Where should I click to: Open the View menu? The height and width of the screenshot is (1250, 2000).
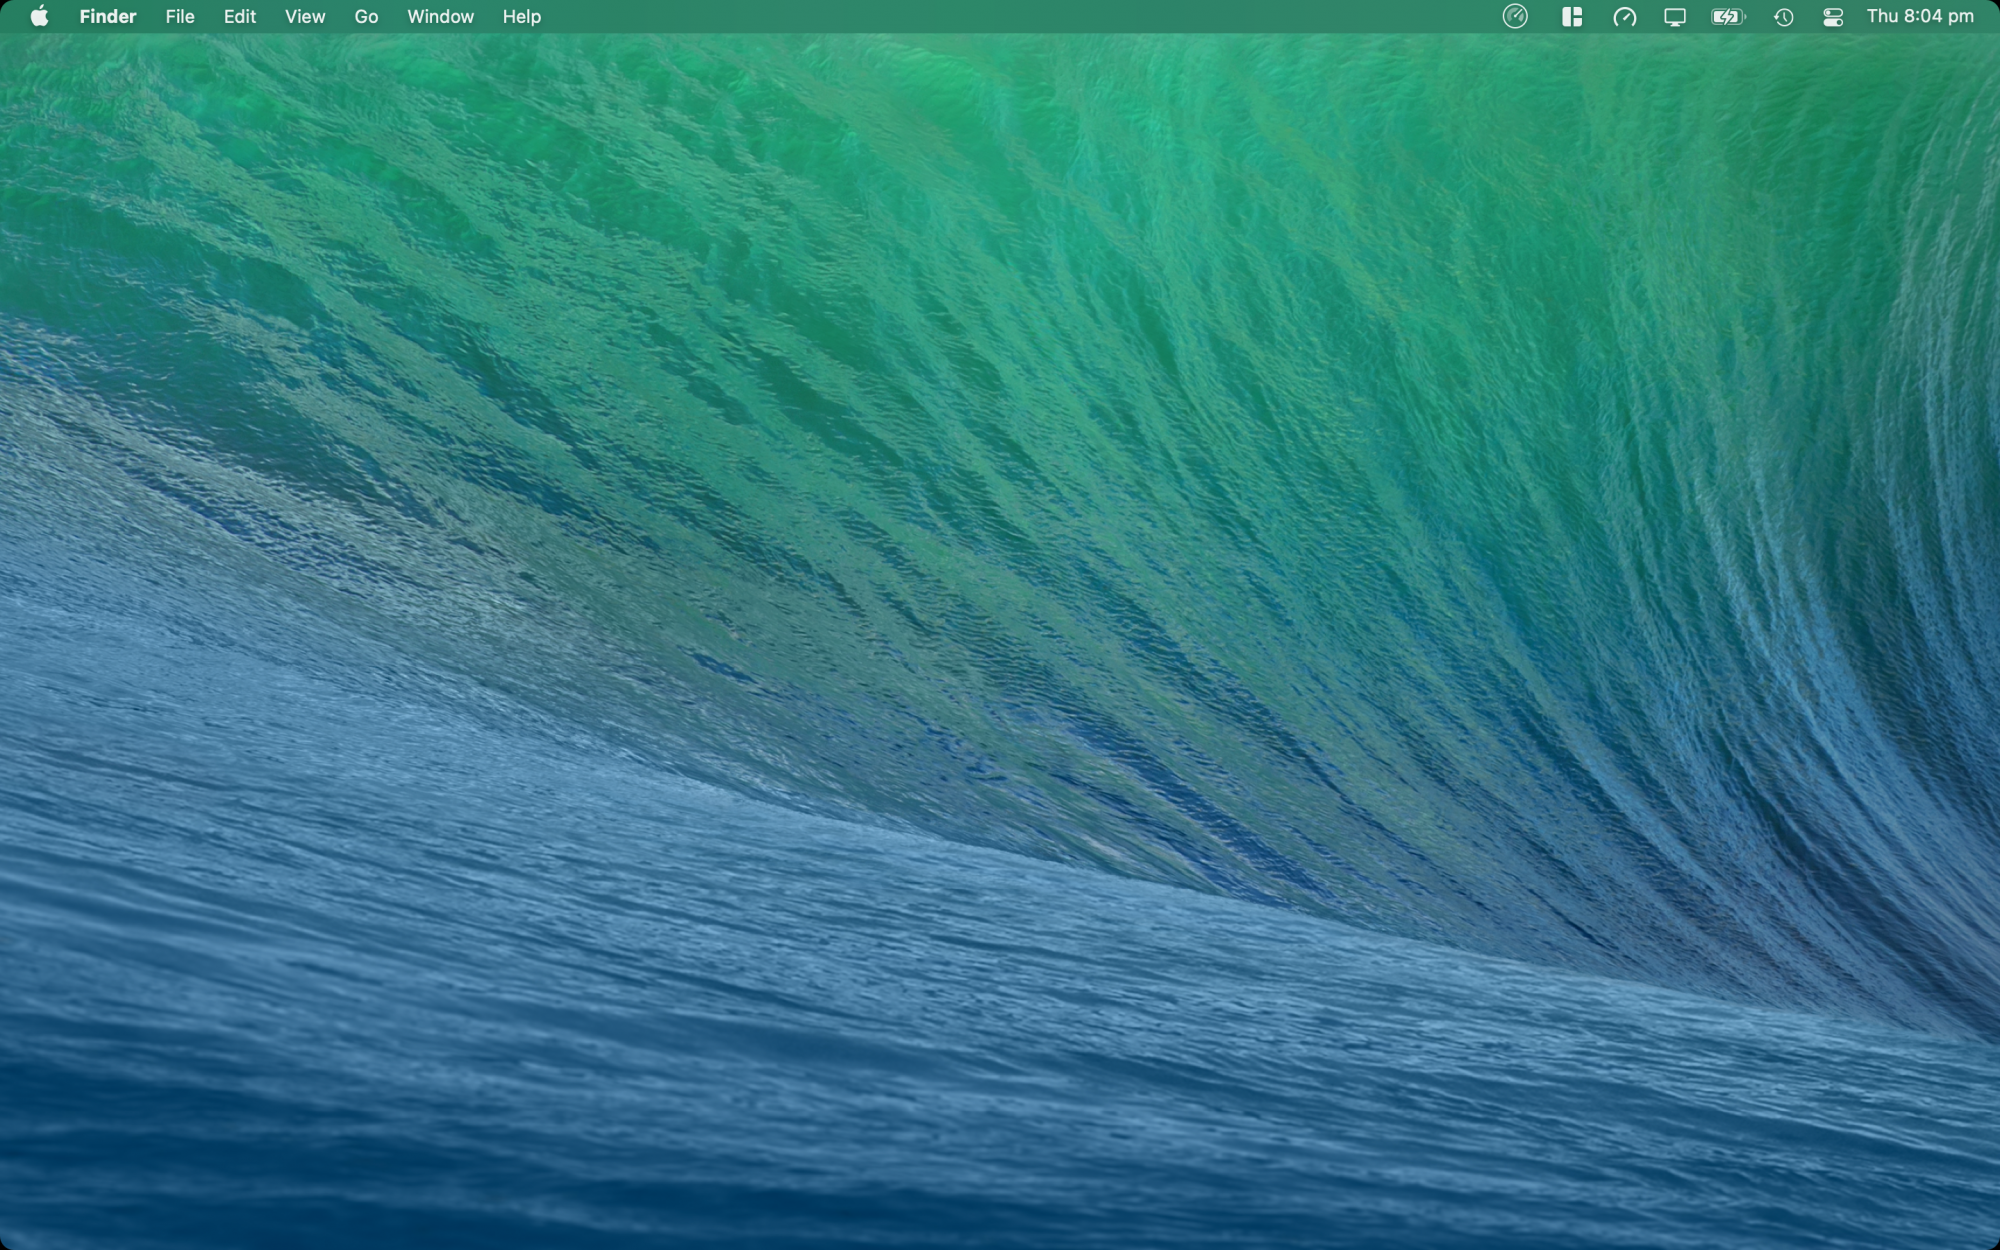(305, 16)
